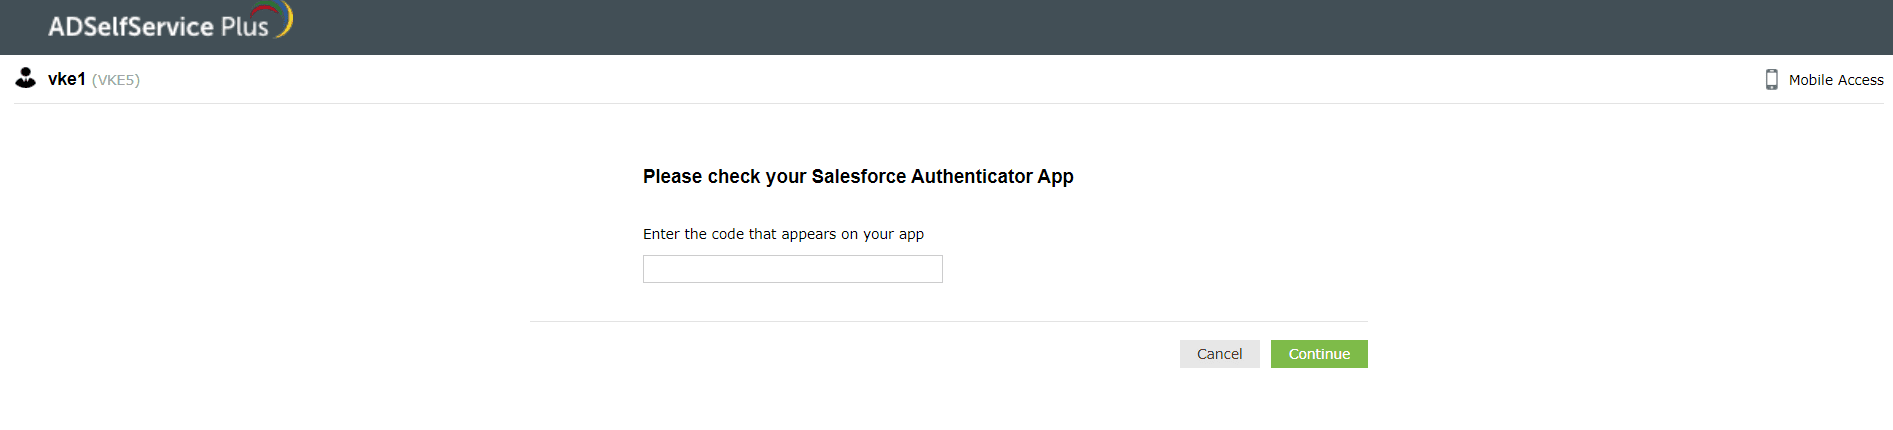
Task: Click the empty dark header bar area
Action: tap(1000, 27)
